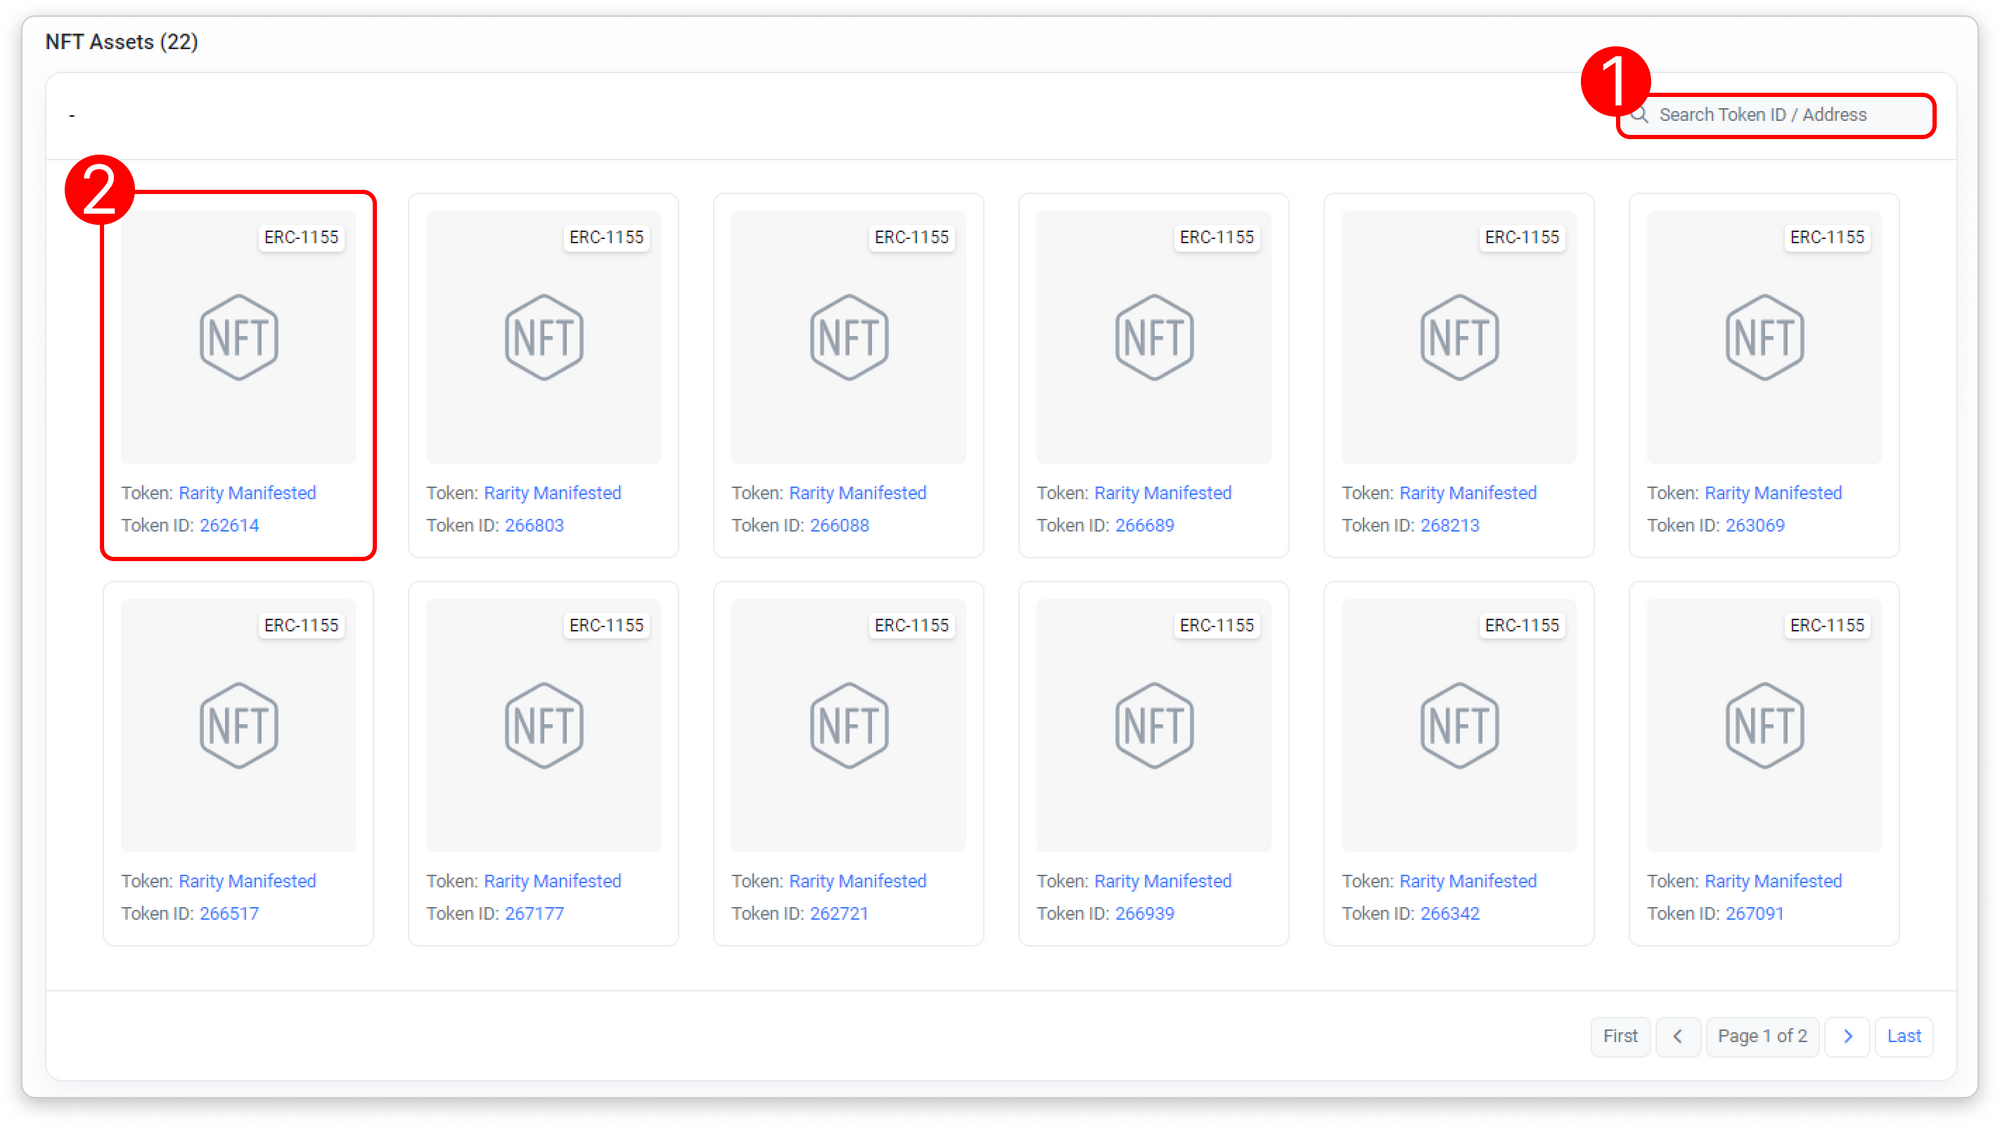Click Rarity Manifested link above ID 268213
The width and height of the screenshot is (2000, 1125).
click(1467, 493)
